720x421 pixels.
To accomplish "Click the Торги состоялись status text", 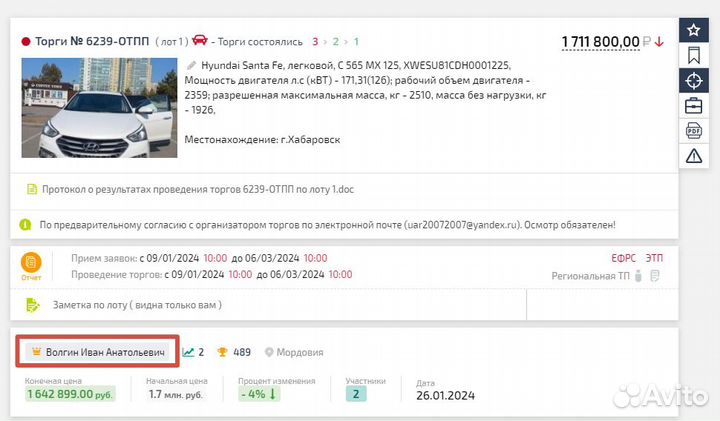I will tap(260, 42).
